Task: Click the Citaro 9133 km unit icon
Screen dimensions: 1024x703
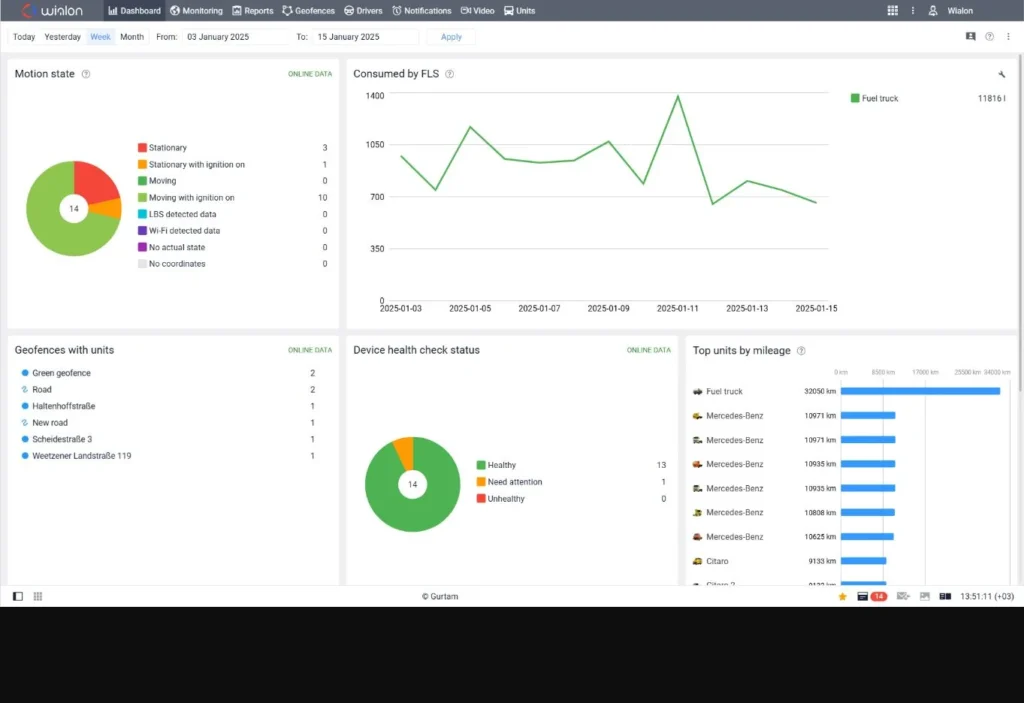Action: [x=697, y=561]
